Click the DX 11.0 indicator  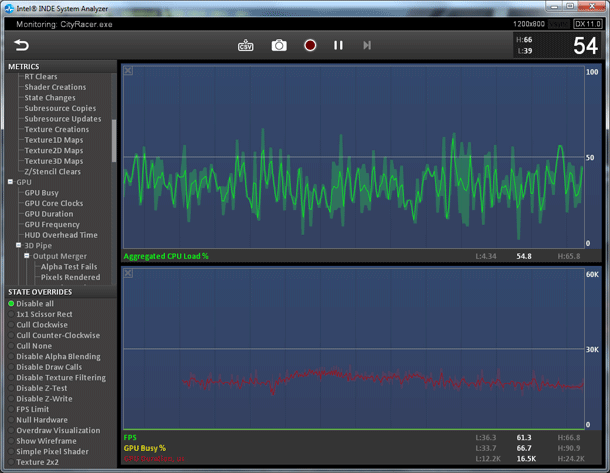pos(588,24)
